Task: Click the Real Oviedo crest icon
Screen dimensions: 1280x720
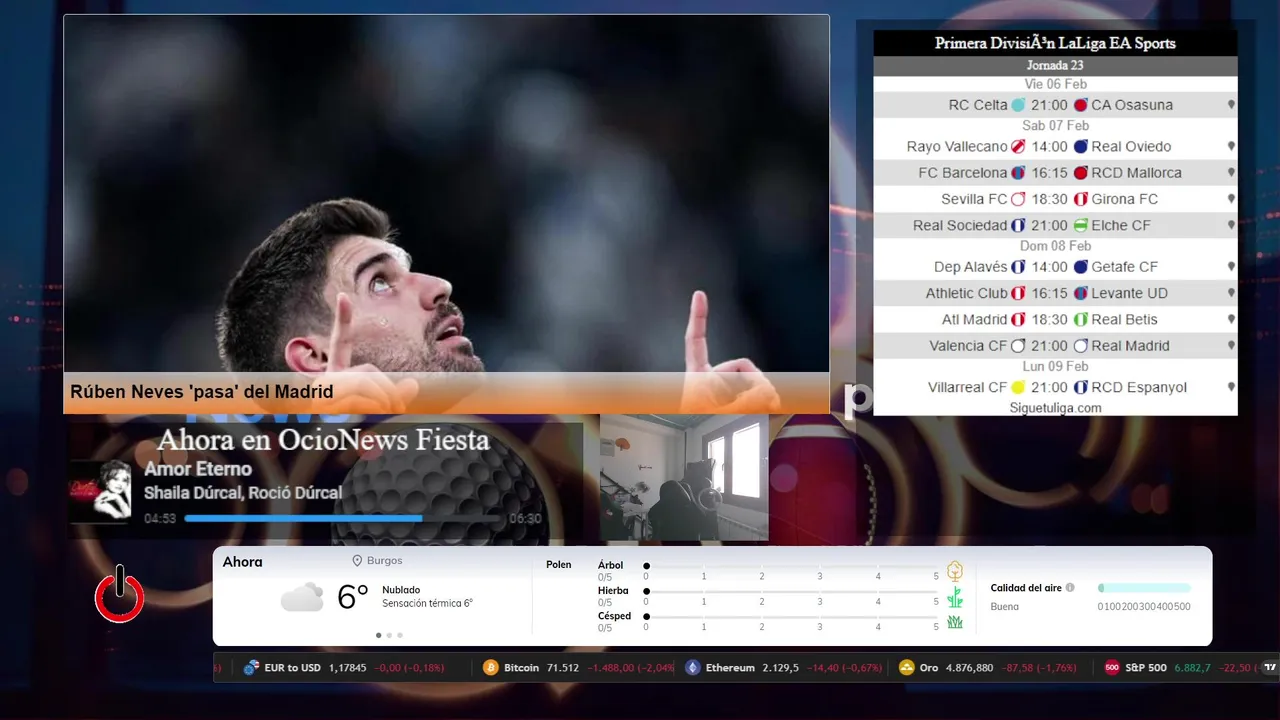Action: 1080,146
